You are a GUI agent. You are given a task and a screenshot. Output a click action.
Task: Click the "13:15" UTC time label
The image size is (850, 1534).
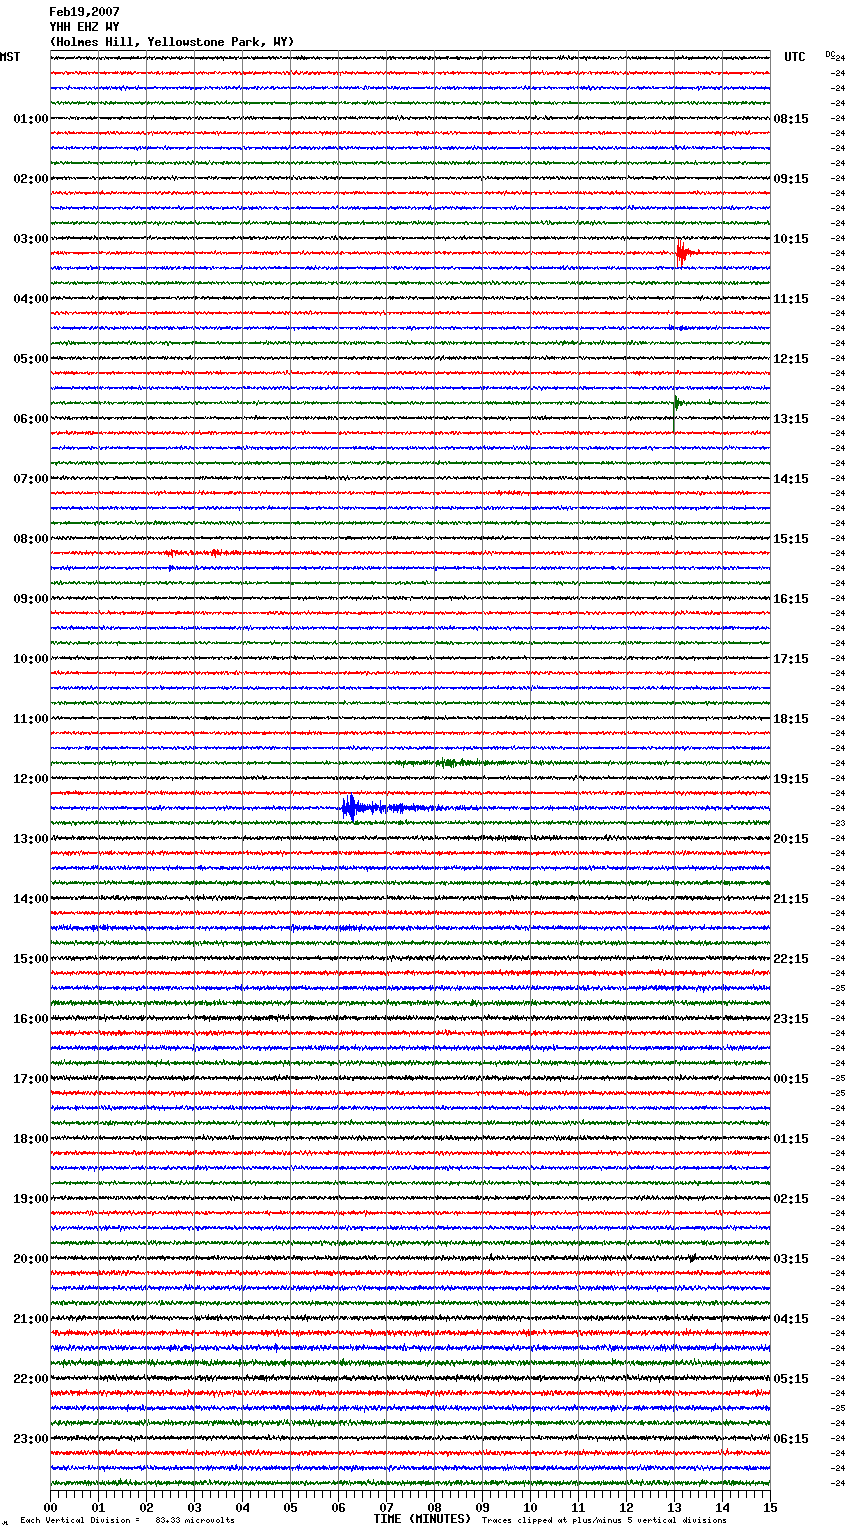(x=791, y=419)
